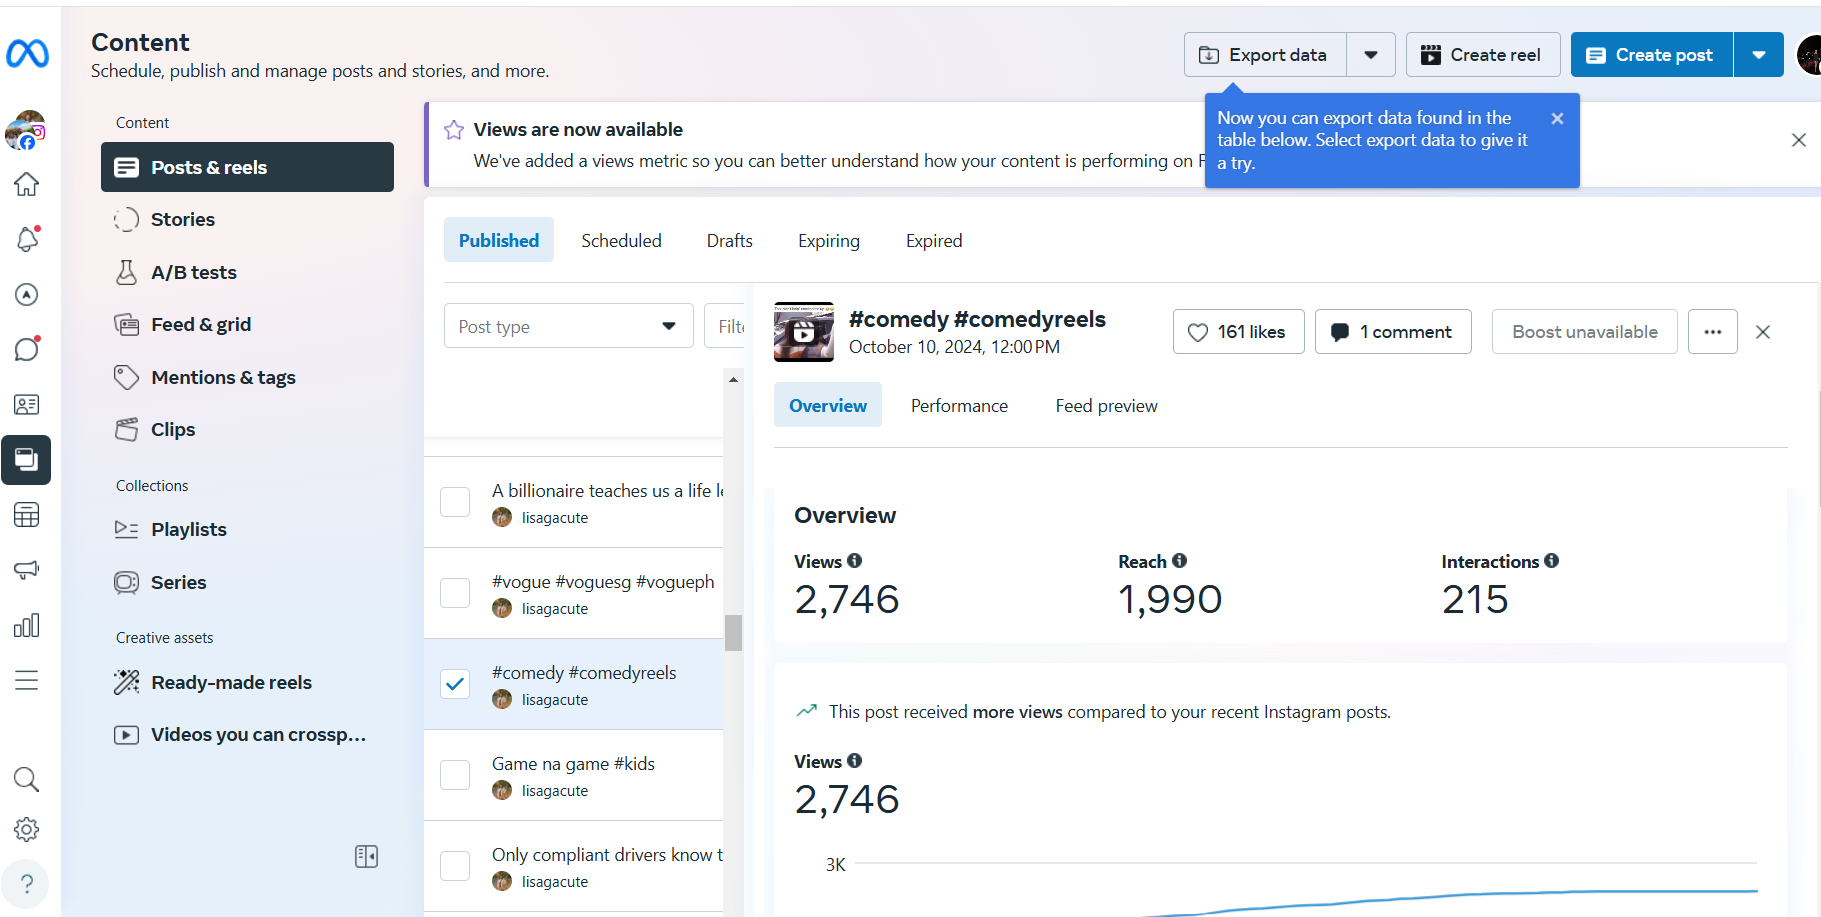Open Posts & reels in sidebar

[x=247, y=167]
